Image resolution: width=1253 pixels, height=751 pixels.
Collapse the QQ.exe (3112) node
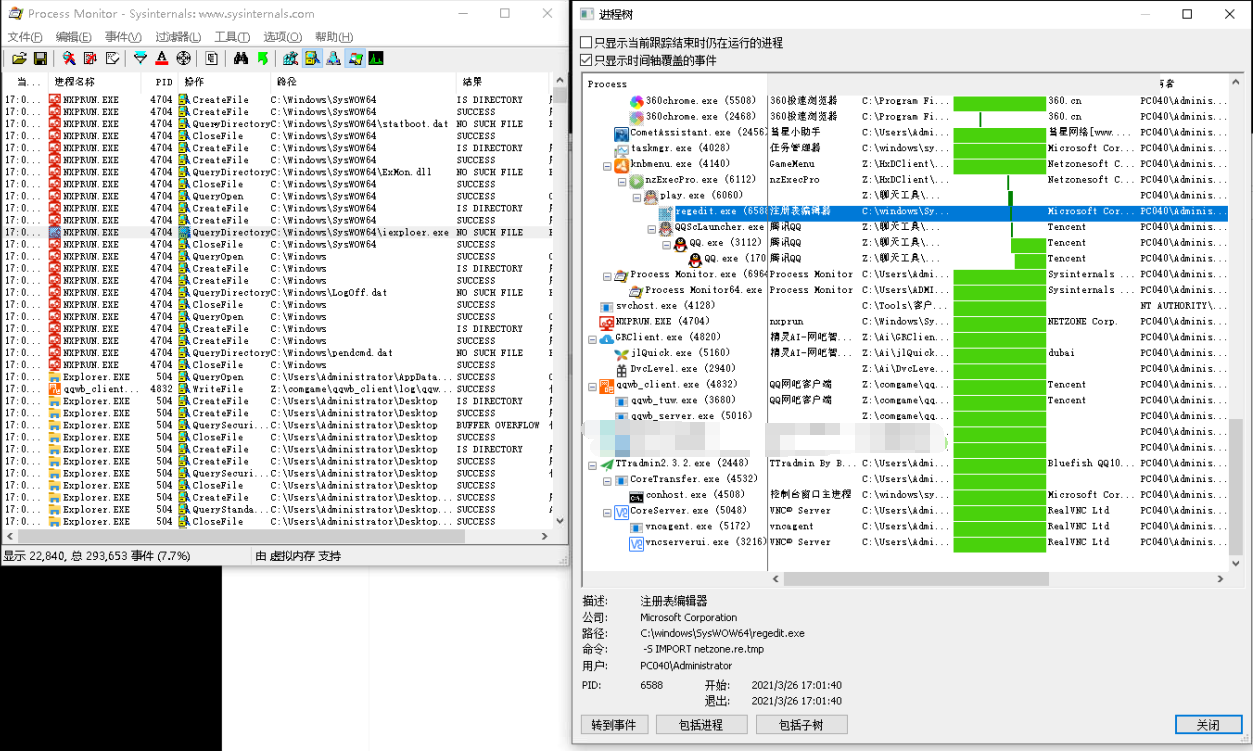point(666,243)
